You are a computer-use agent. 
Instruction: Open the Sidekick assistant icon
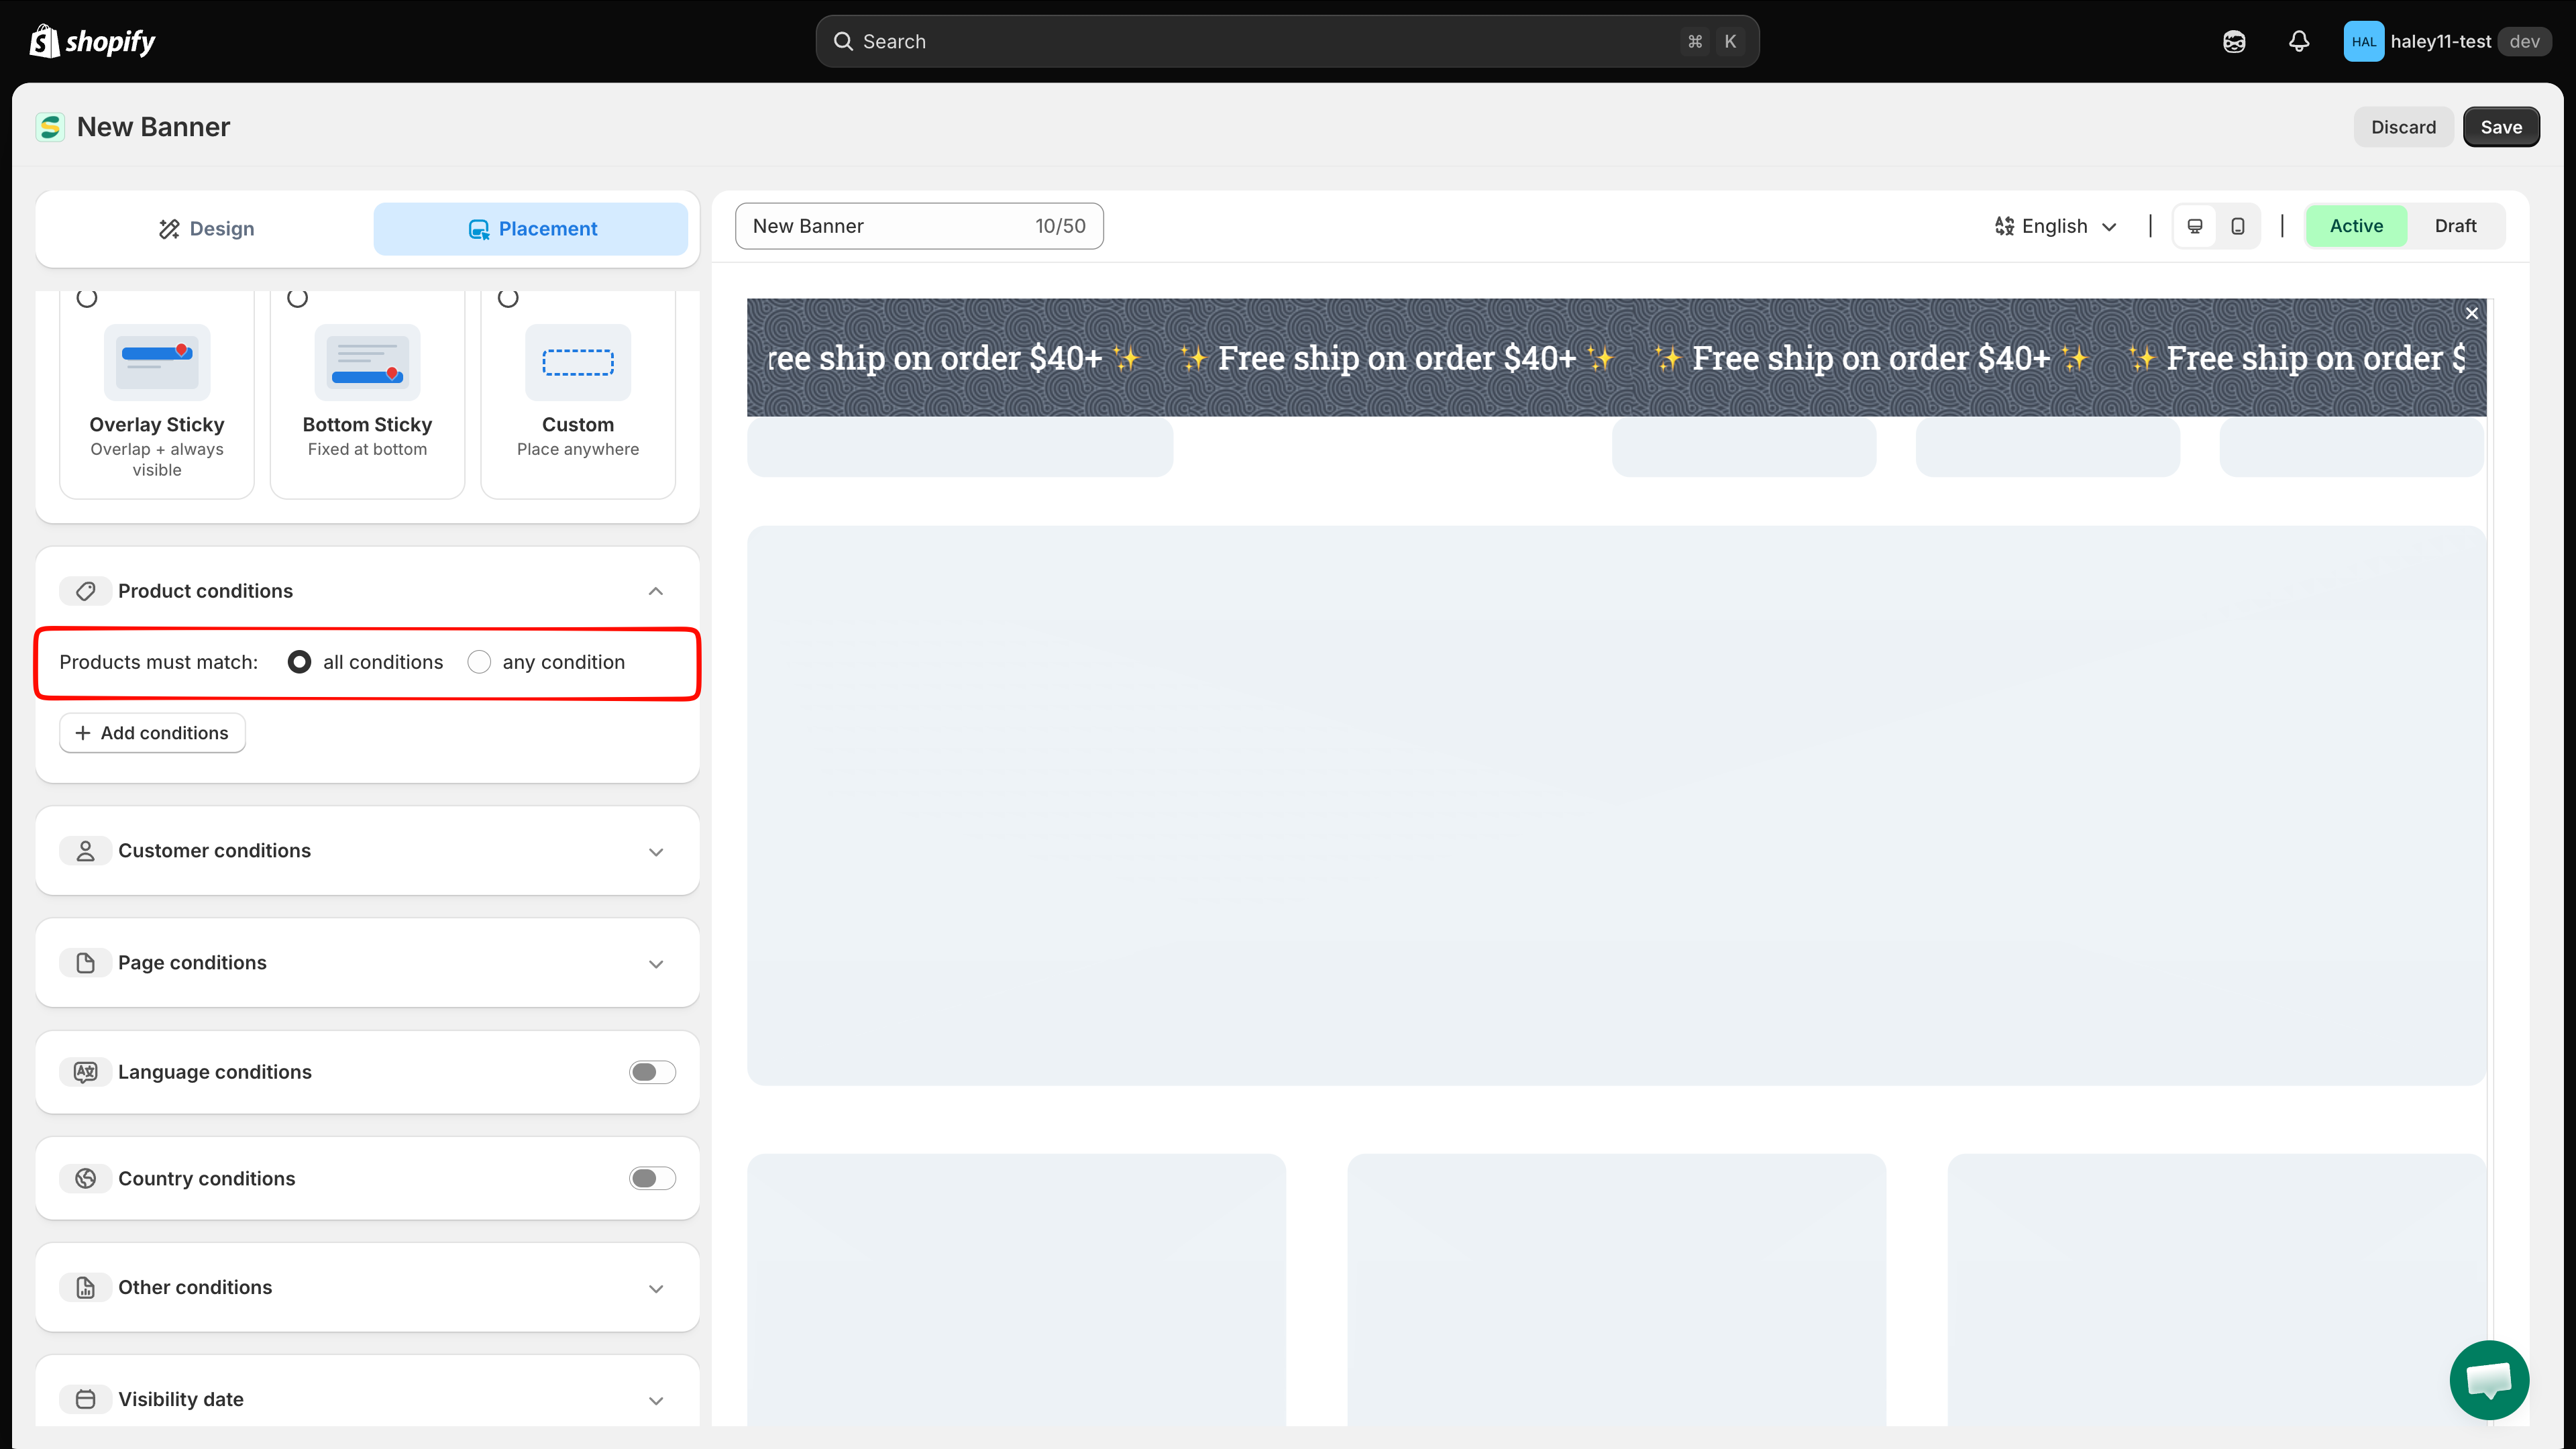pos(2234,41)
